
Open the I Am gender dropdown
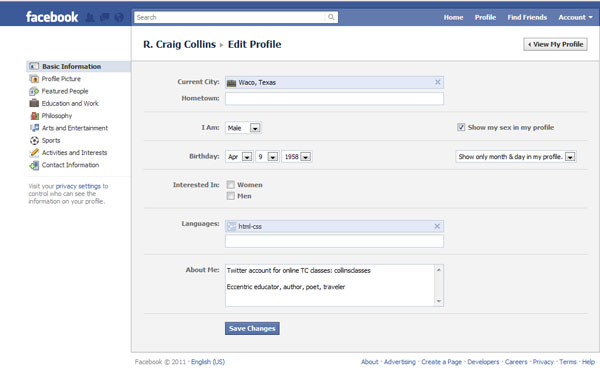tap(243, 128)
